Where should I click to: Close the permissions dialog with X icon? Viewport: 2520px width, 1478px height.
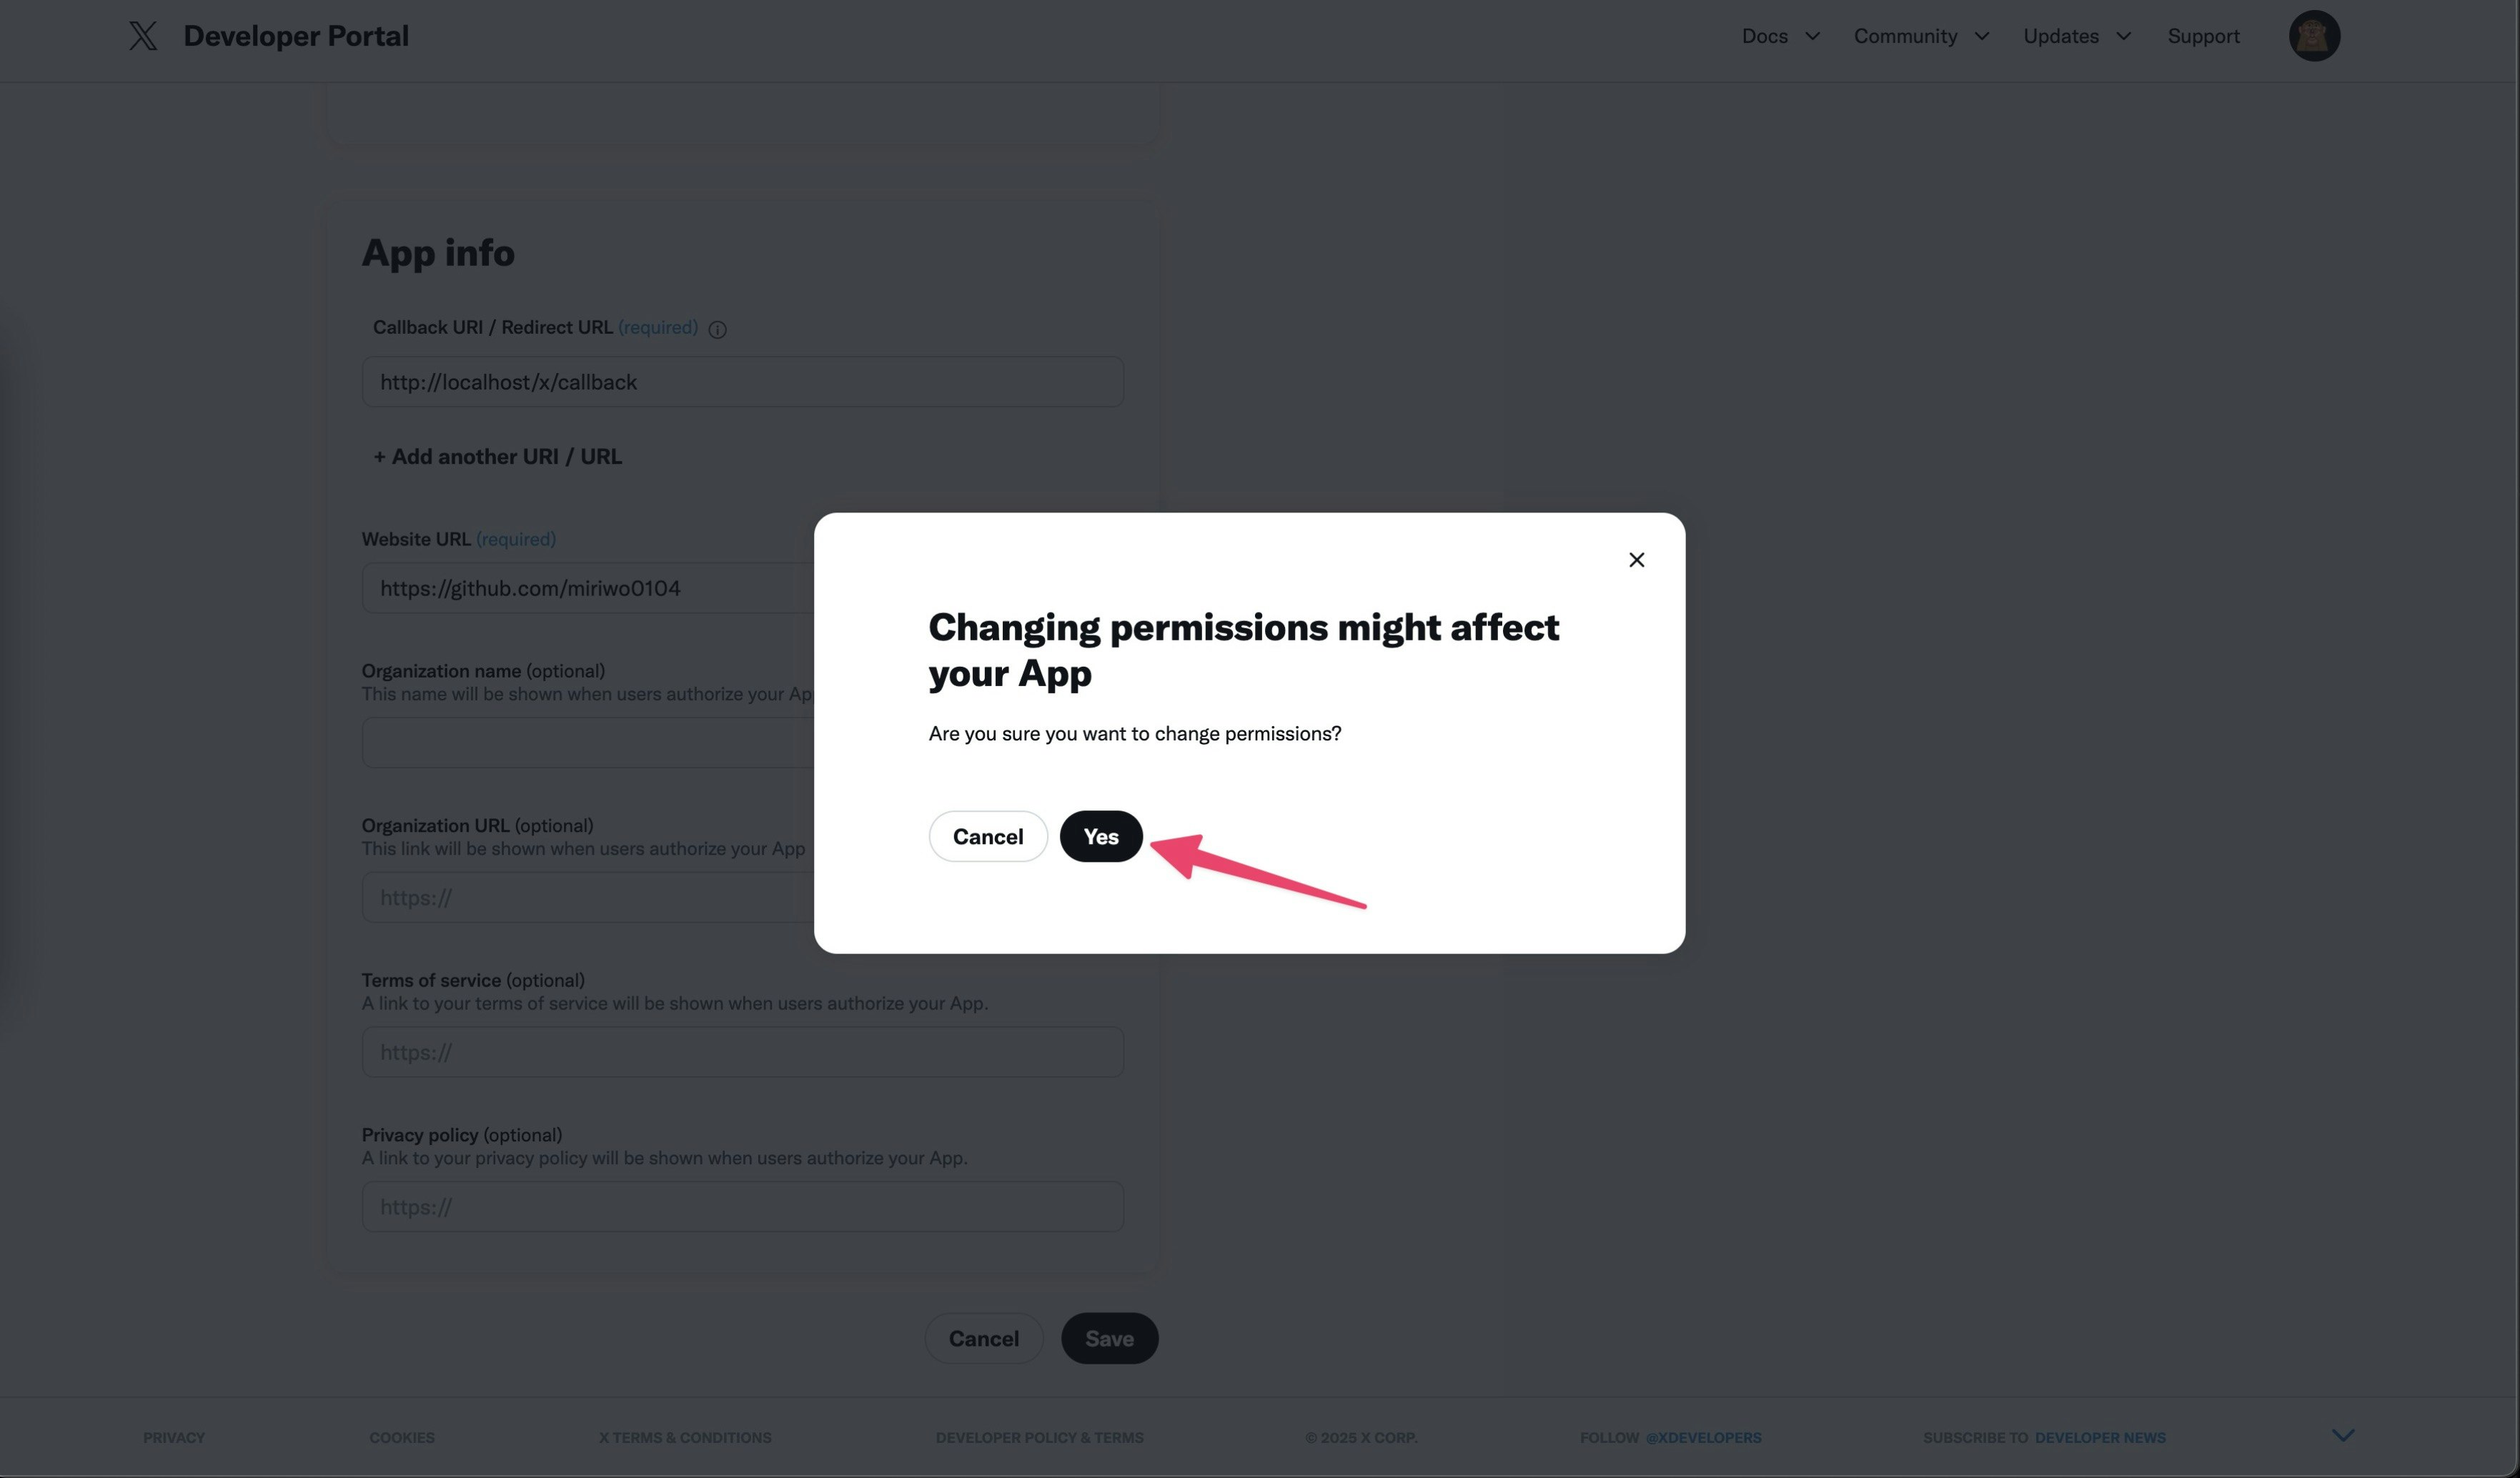click(1636, 560)
